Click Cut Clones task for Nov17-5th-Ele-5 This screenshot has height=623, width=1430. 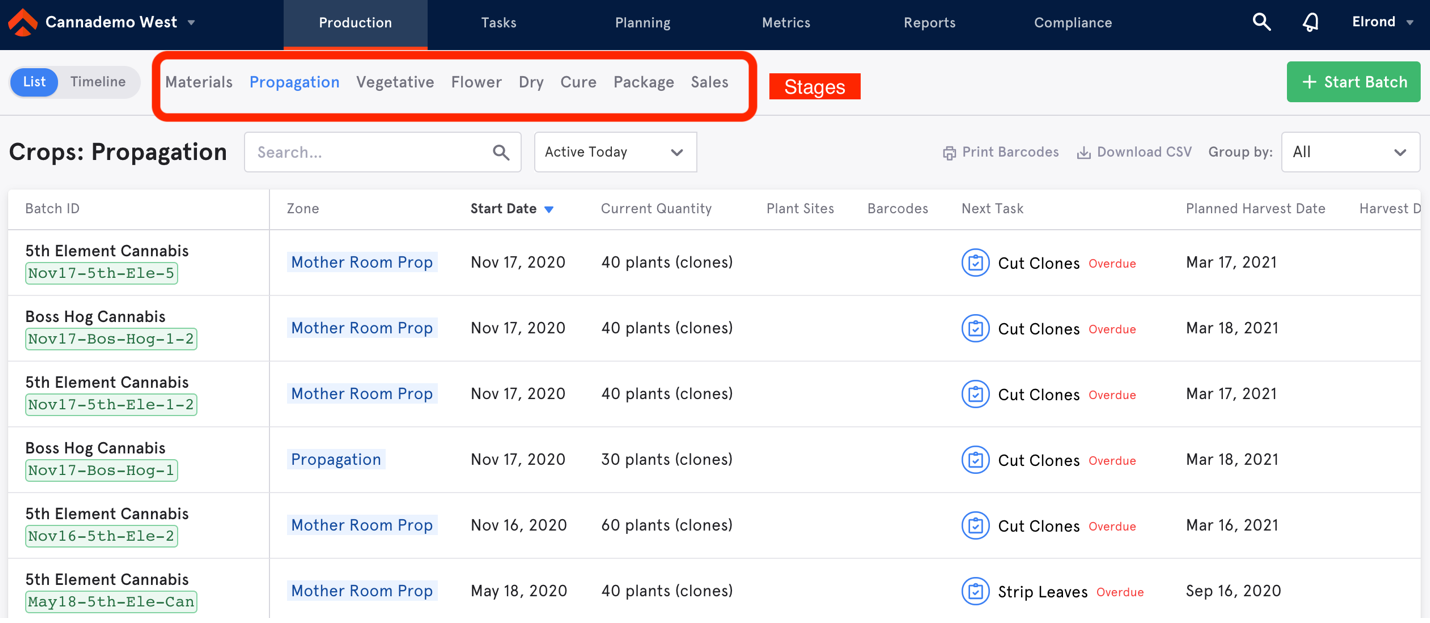[x=1039, y=263]
